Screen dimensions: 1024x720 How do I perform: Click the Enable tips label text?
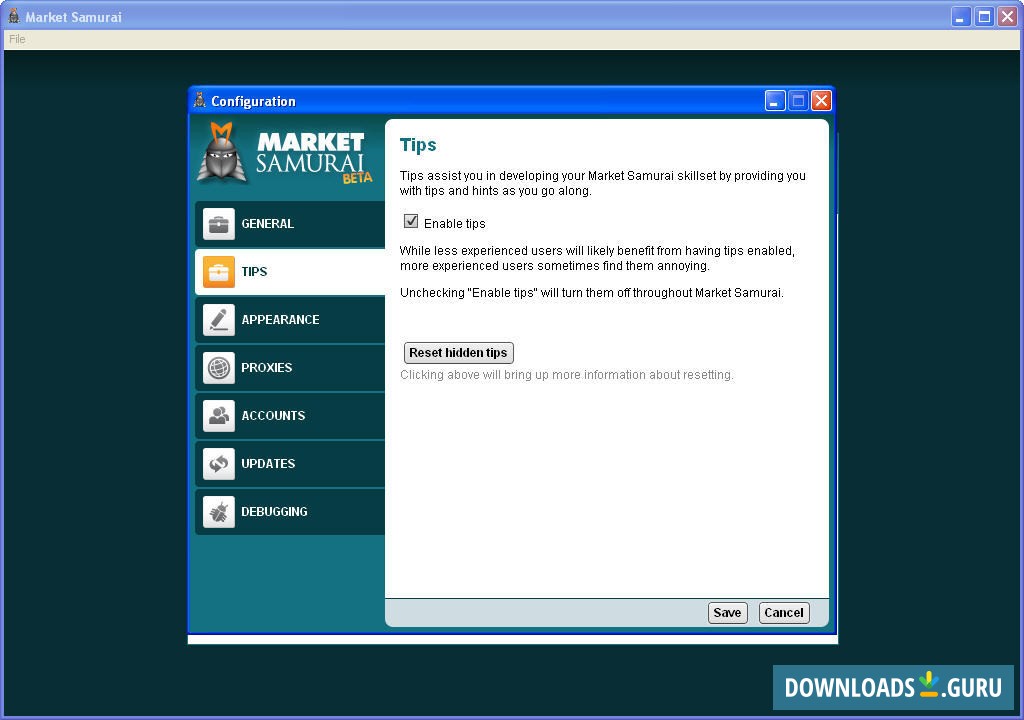455,223
